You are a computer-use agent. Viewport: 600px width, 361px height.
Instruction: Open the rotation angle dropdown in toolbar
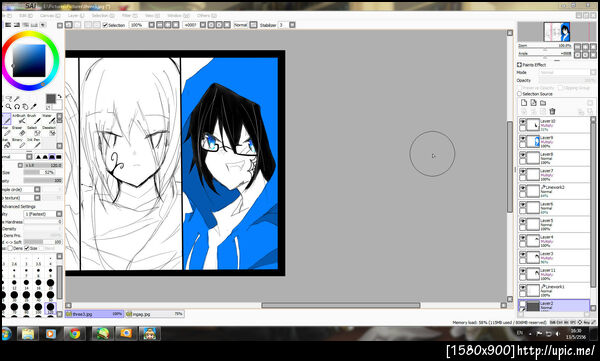(x=203, y=25)
